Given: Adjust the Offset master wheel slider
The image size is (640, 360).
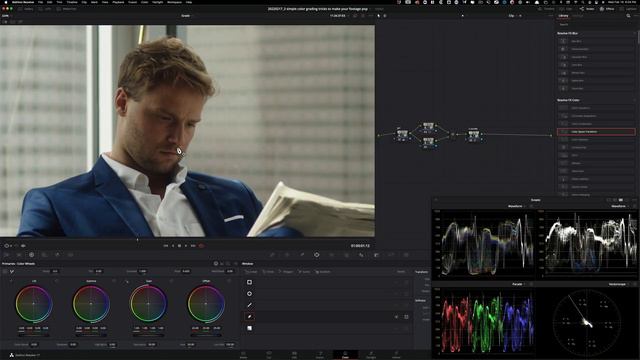Looking at the screenshot, I should (206, 335).
